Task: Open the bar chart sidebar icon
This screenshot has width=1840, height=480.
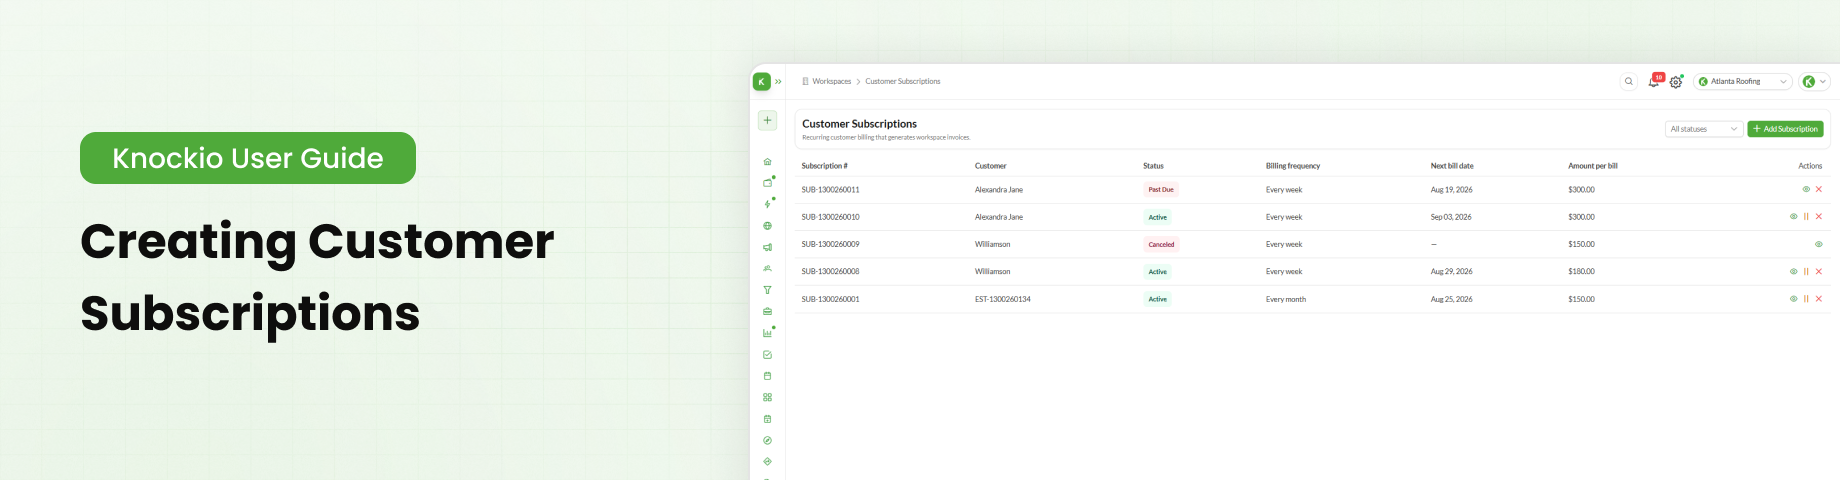Action: [767, 333]
